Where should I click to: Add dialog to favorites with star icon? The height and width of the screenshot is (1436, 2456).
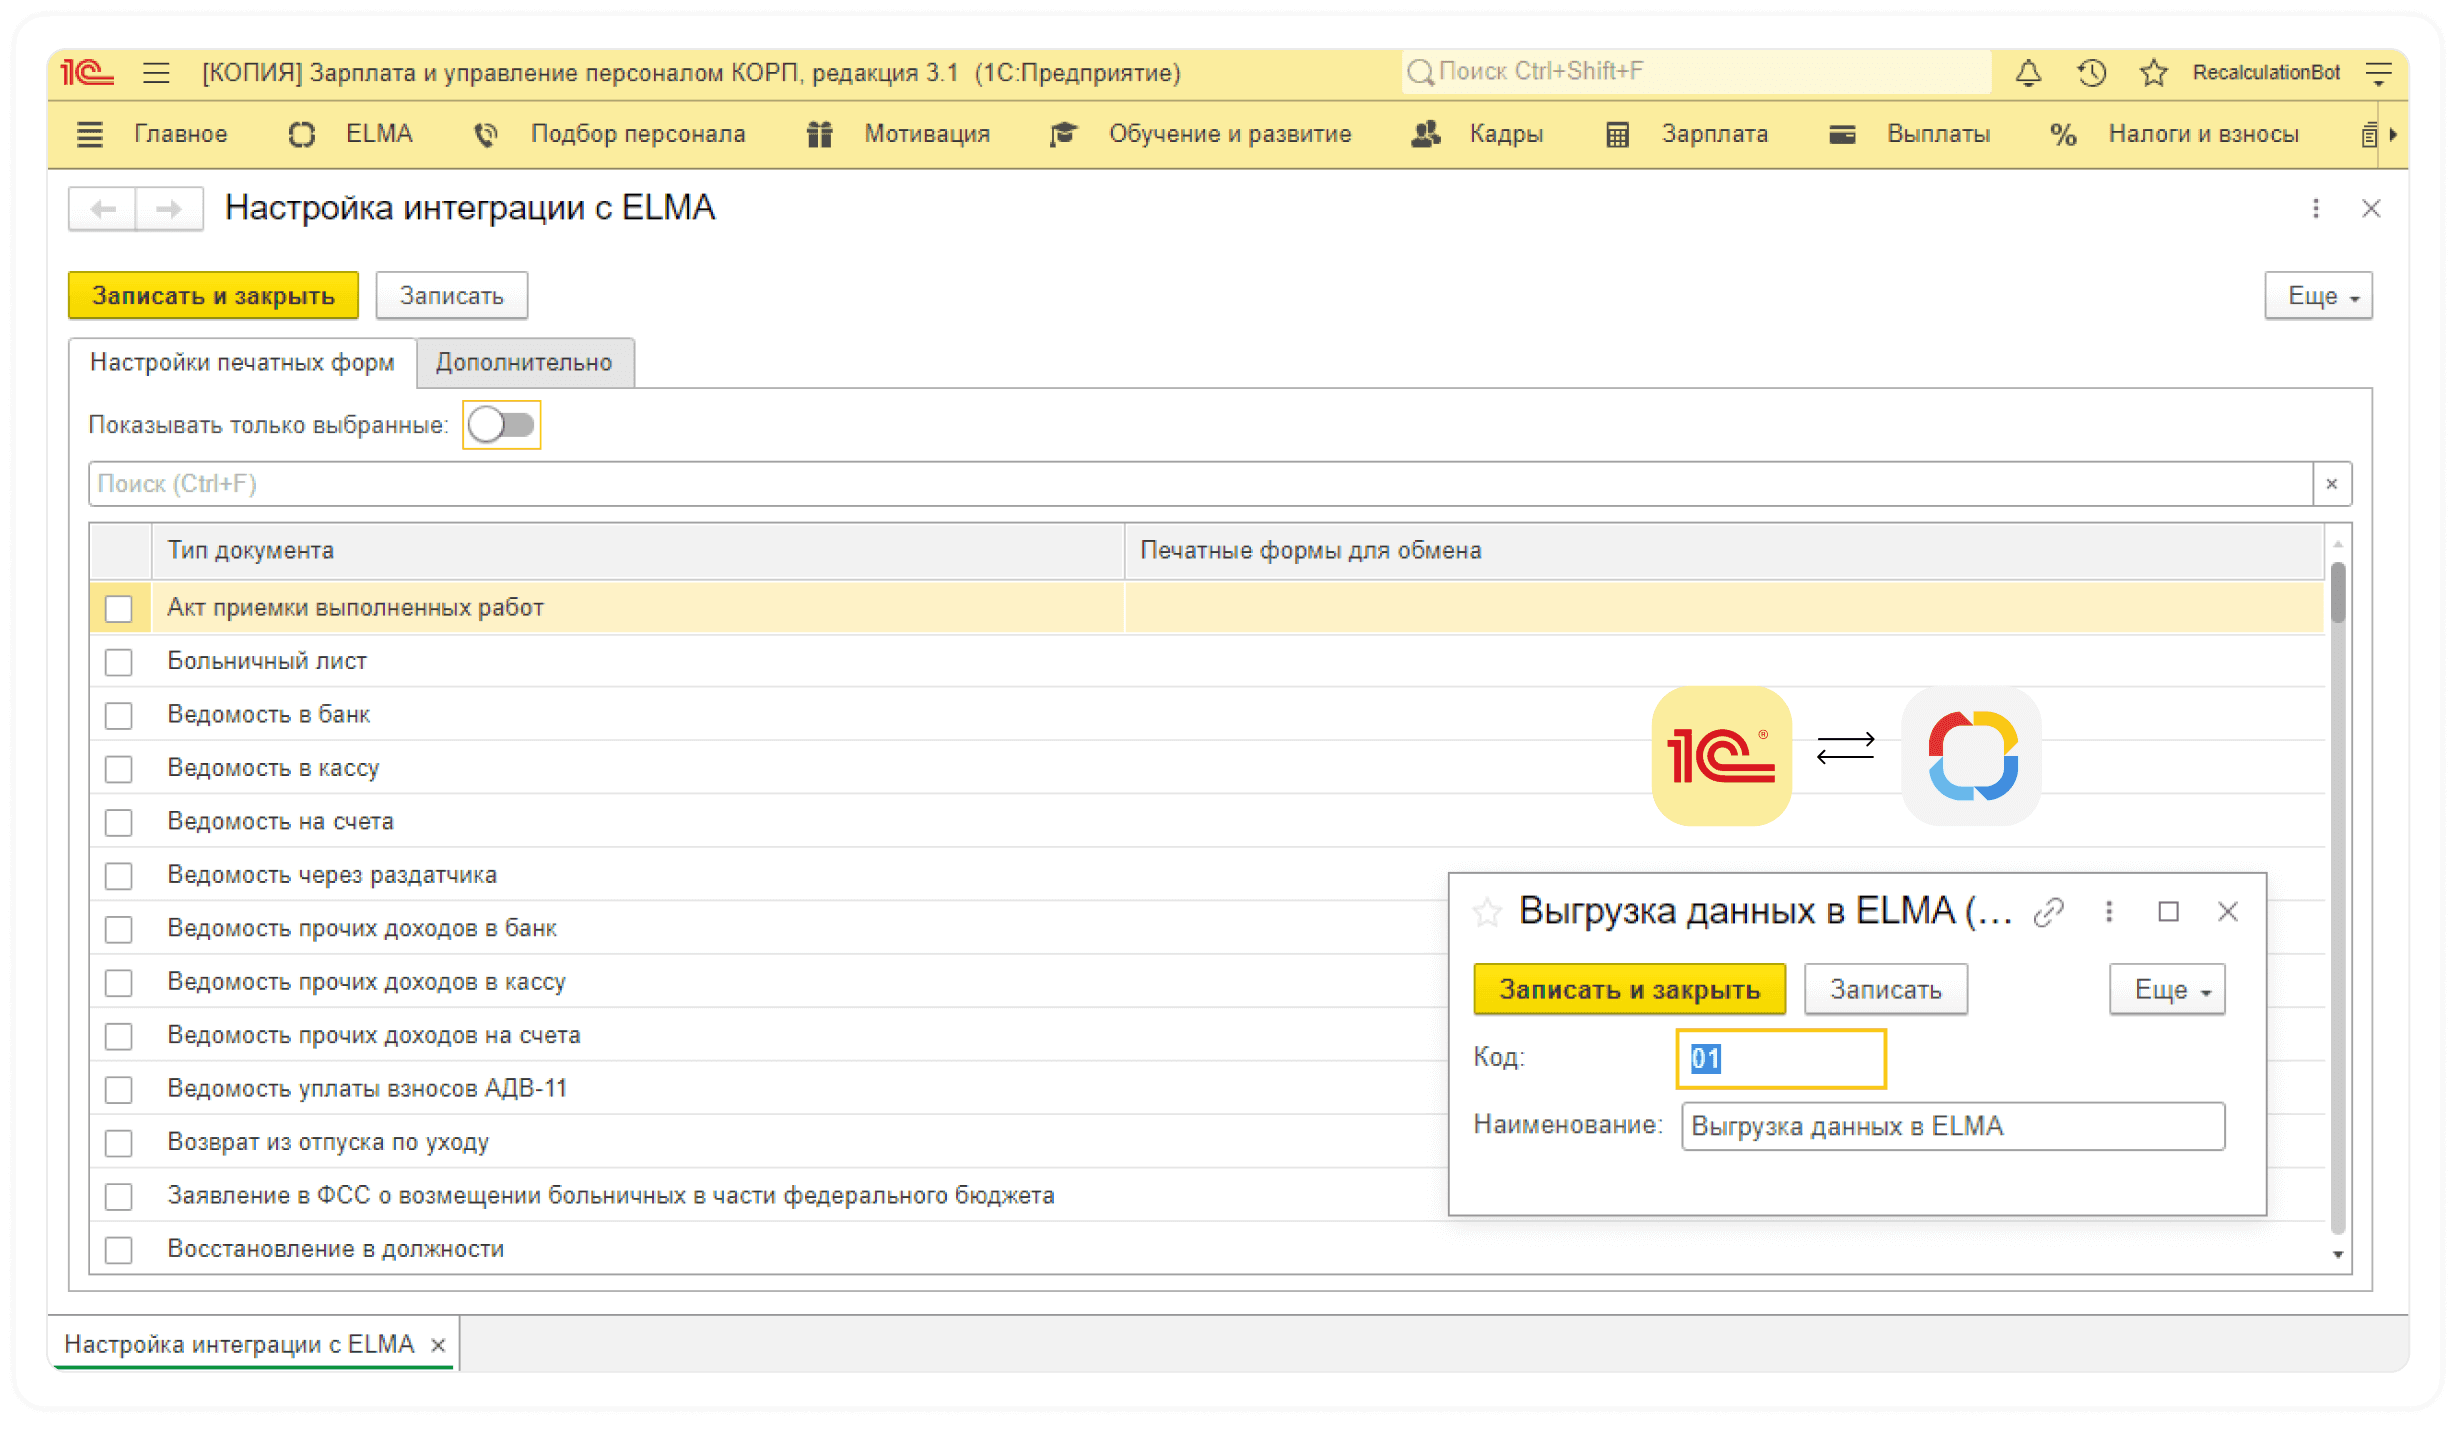1487,912
